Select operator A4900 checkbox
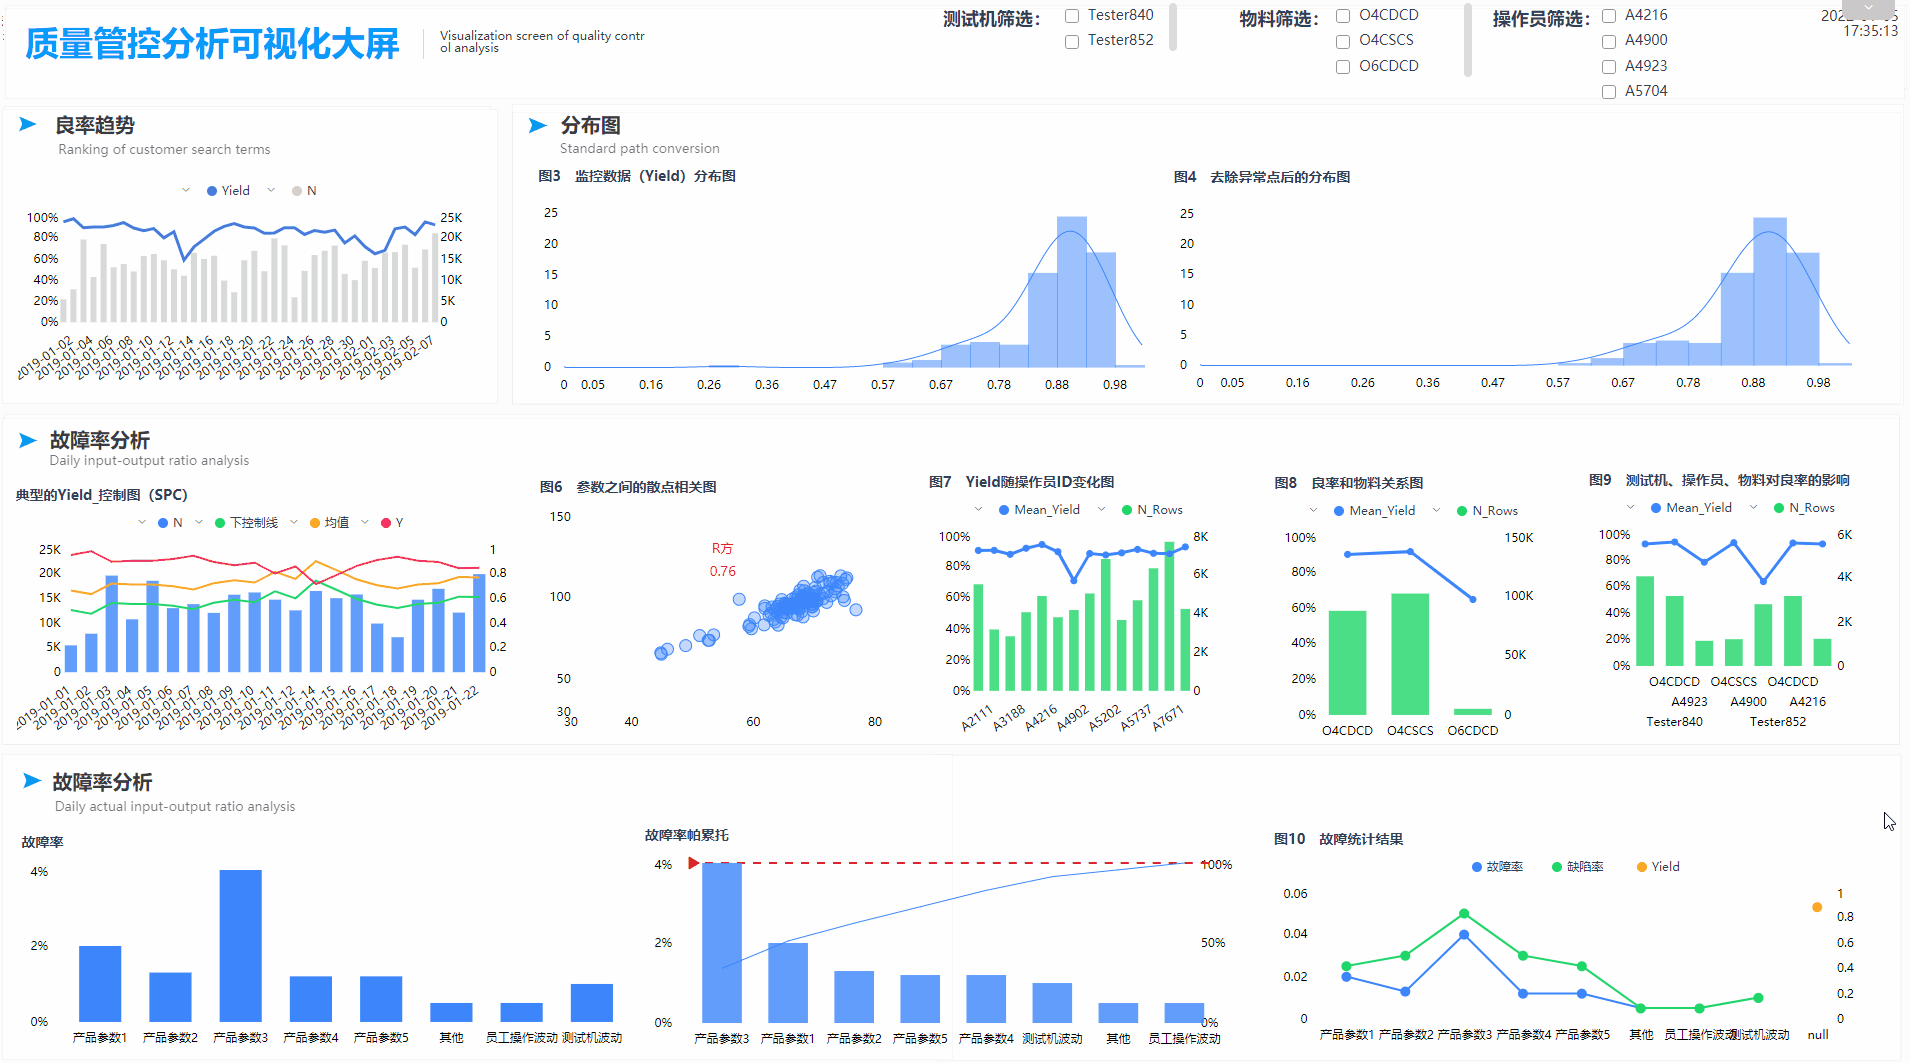1910x1063 pixels. (x=1609, y=42)
